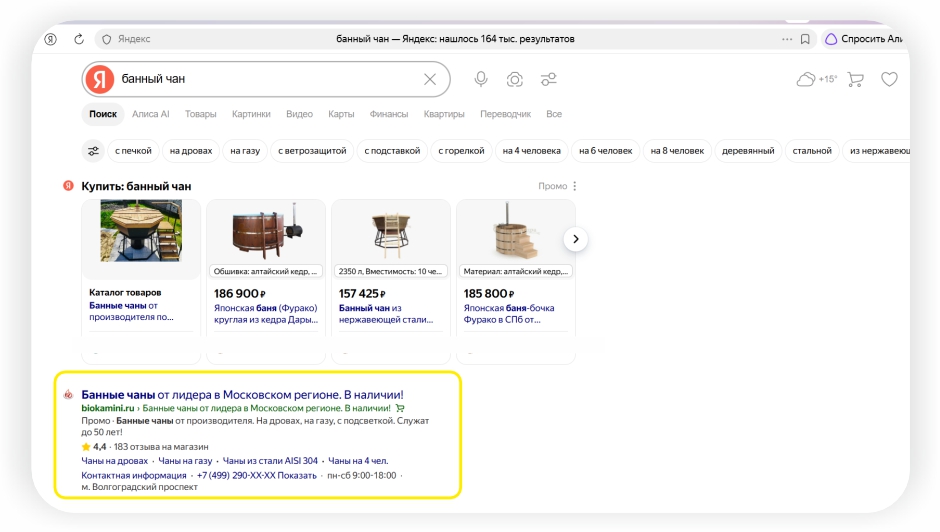Viewport: 940px width, 532px height.
Task: Open search settings sliders icon next to camera
Action: coord(549,79)
